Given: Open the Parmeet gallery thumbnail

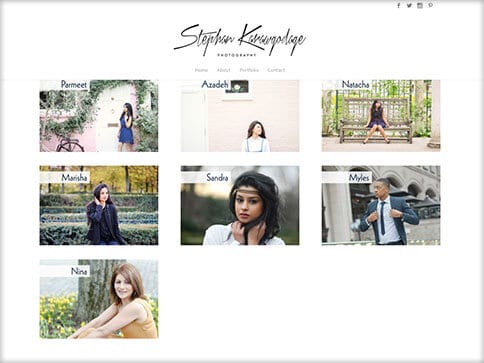Looking at the screenshot, I should pos(99,116).
